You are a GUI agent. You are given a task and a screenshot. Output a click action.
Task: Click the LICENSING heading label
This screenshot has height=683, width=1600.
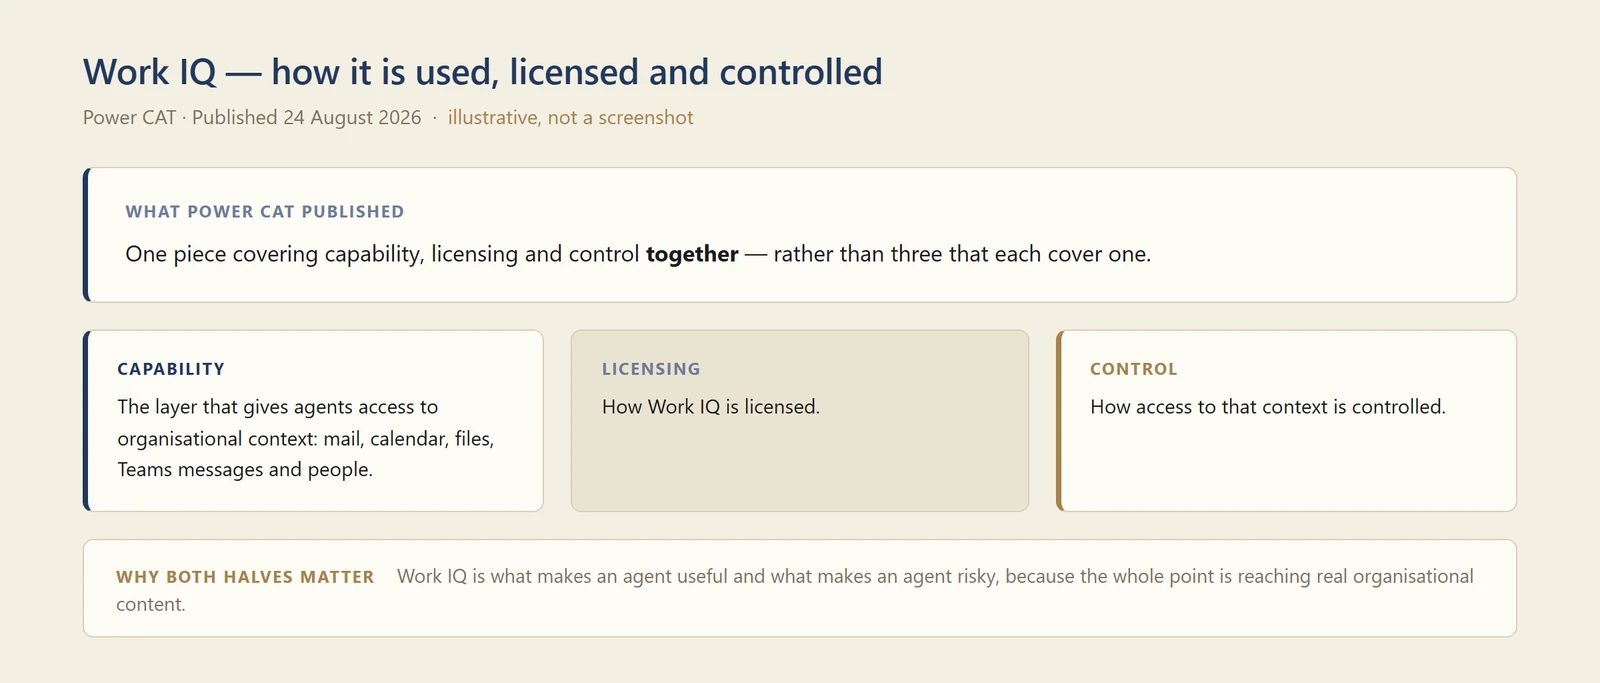point(651,369)
